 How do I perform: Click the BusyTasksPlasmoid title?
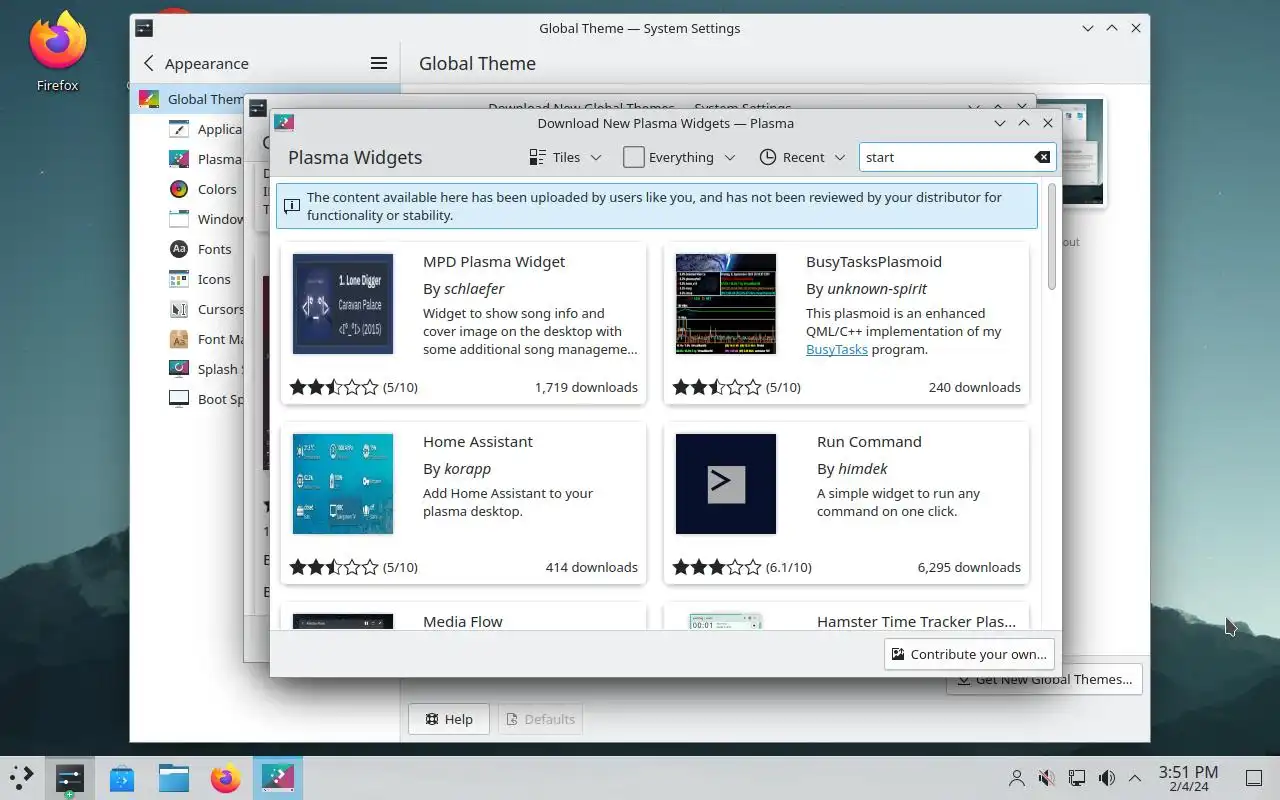(874, 262)
